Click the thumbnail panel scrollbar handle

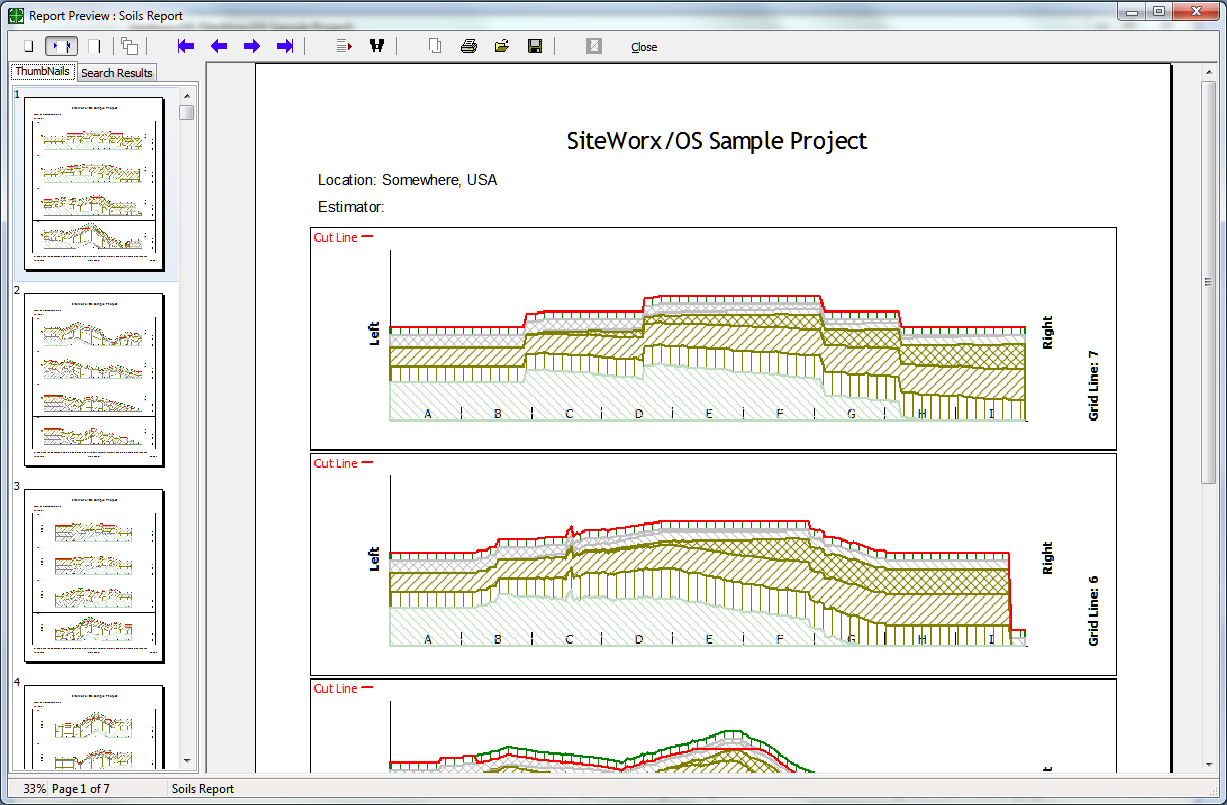click(x=187, y=112)
